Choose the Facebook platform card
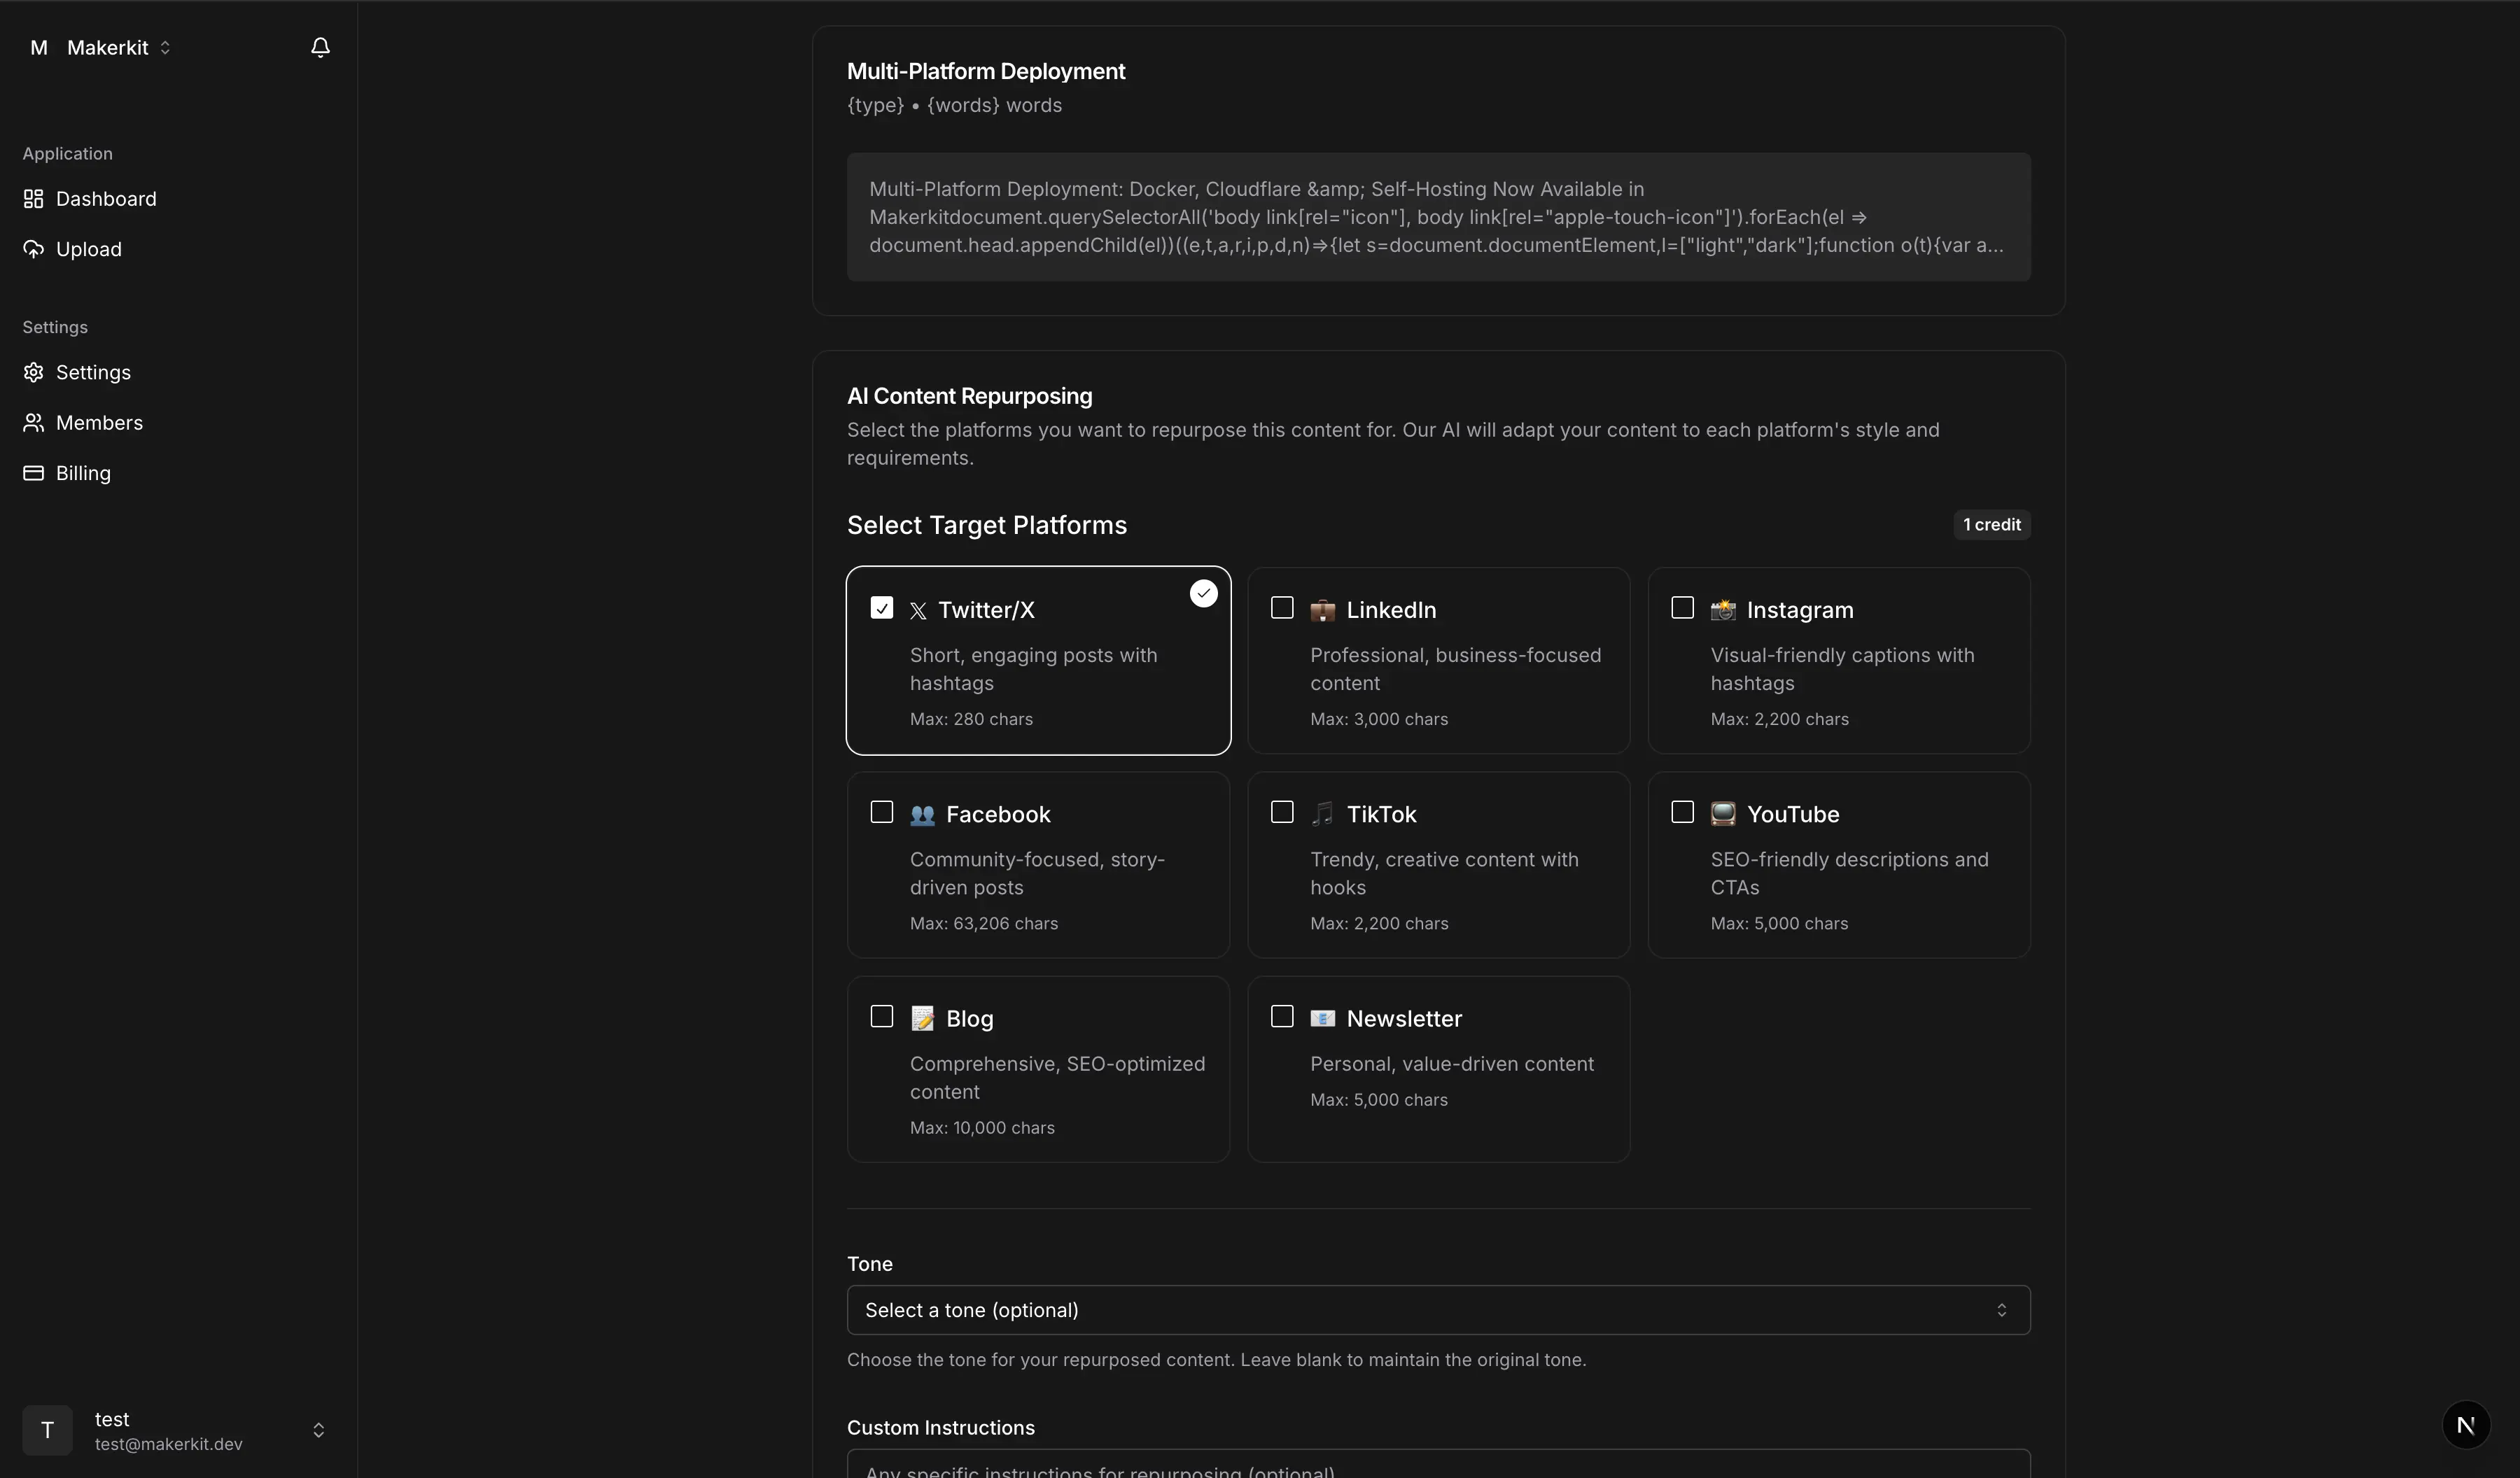The height and width of the screenshot is (1478, 2520). 1037,865
